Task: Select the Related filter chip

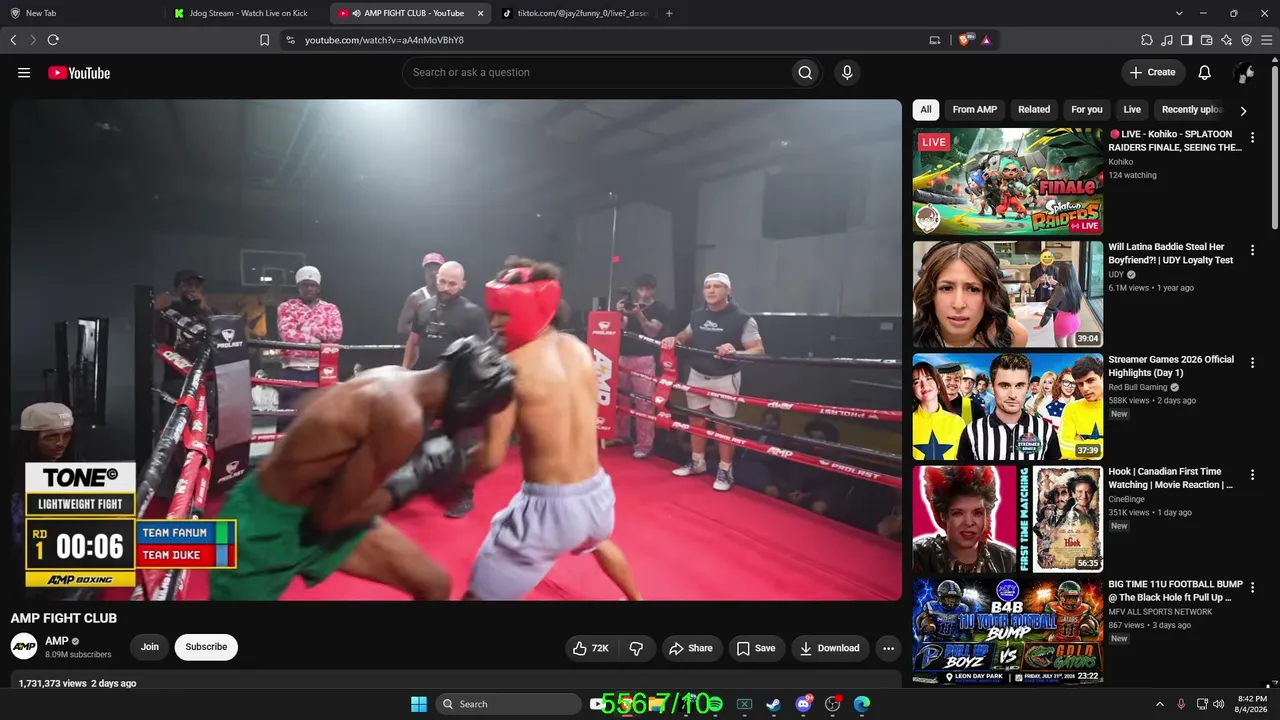Action: (x=1034, y=110)
